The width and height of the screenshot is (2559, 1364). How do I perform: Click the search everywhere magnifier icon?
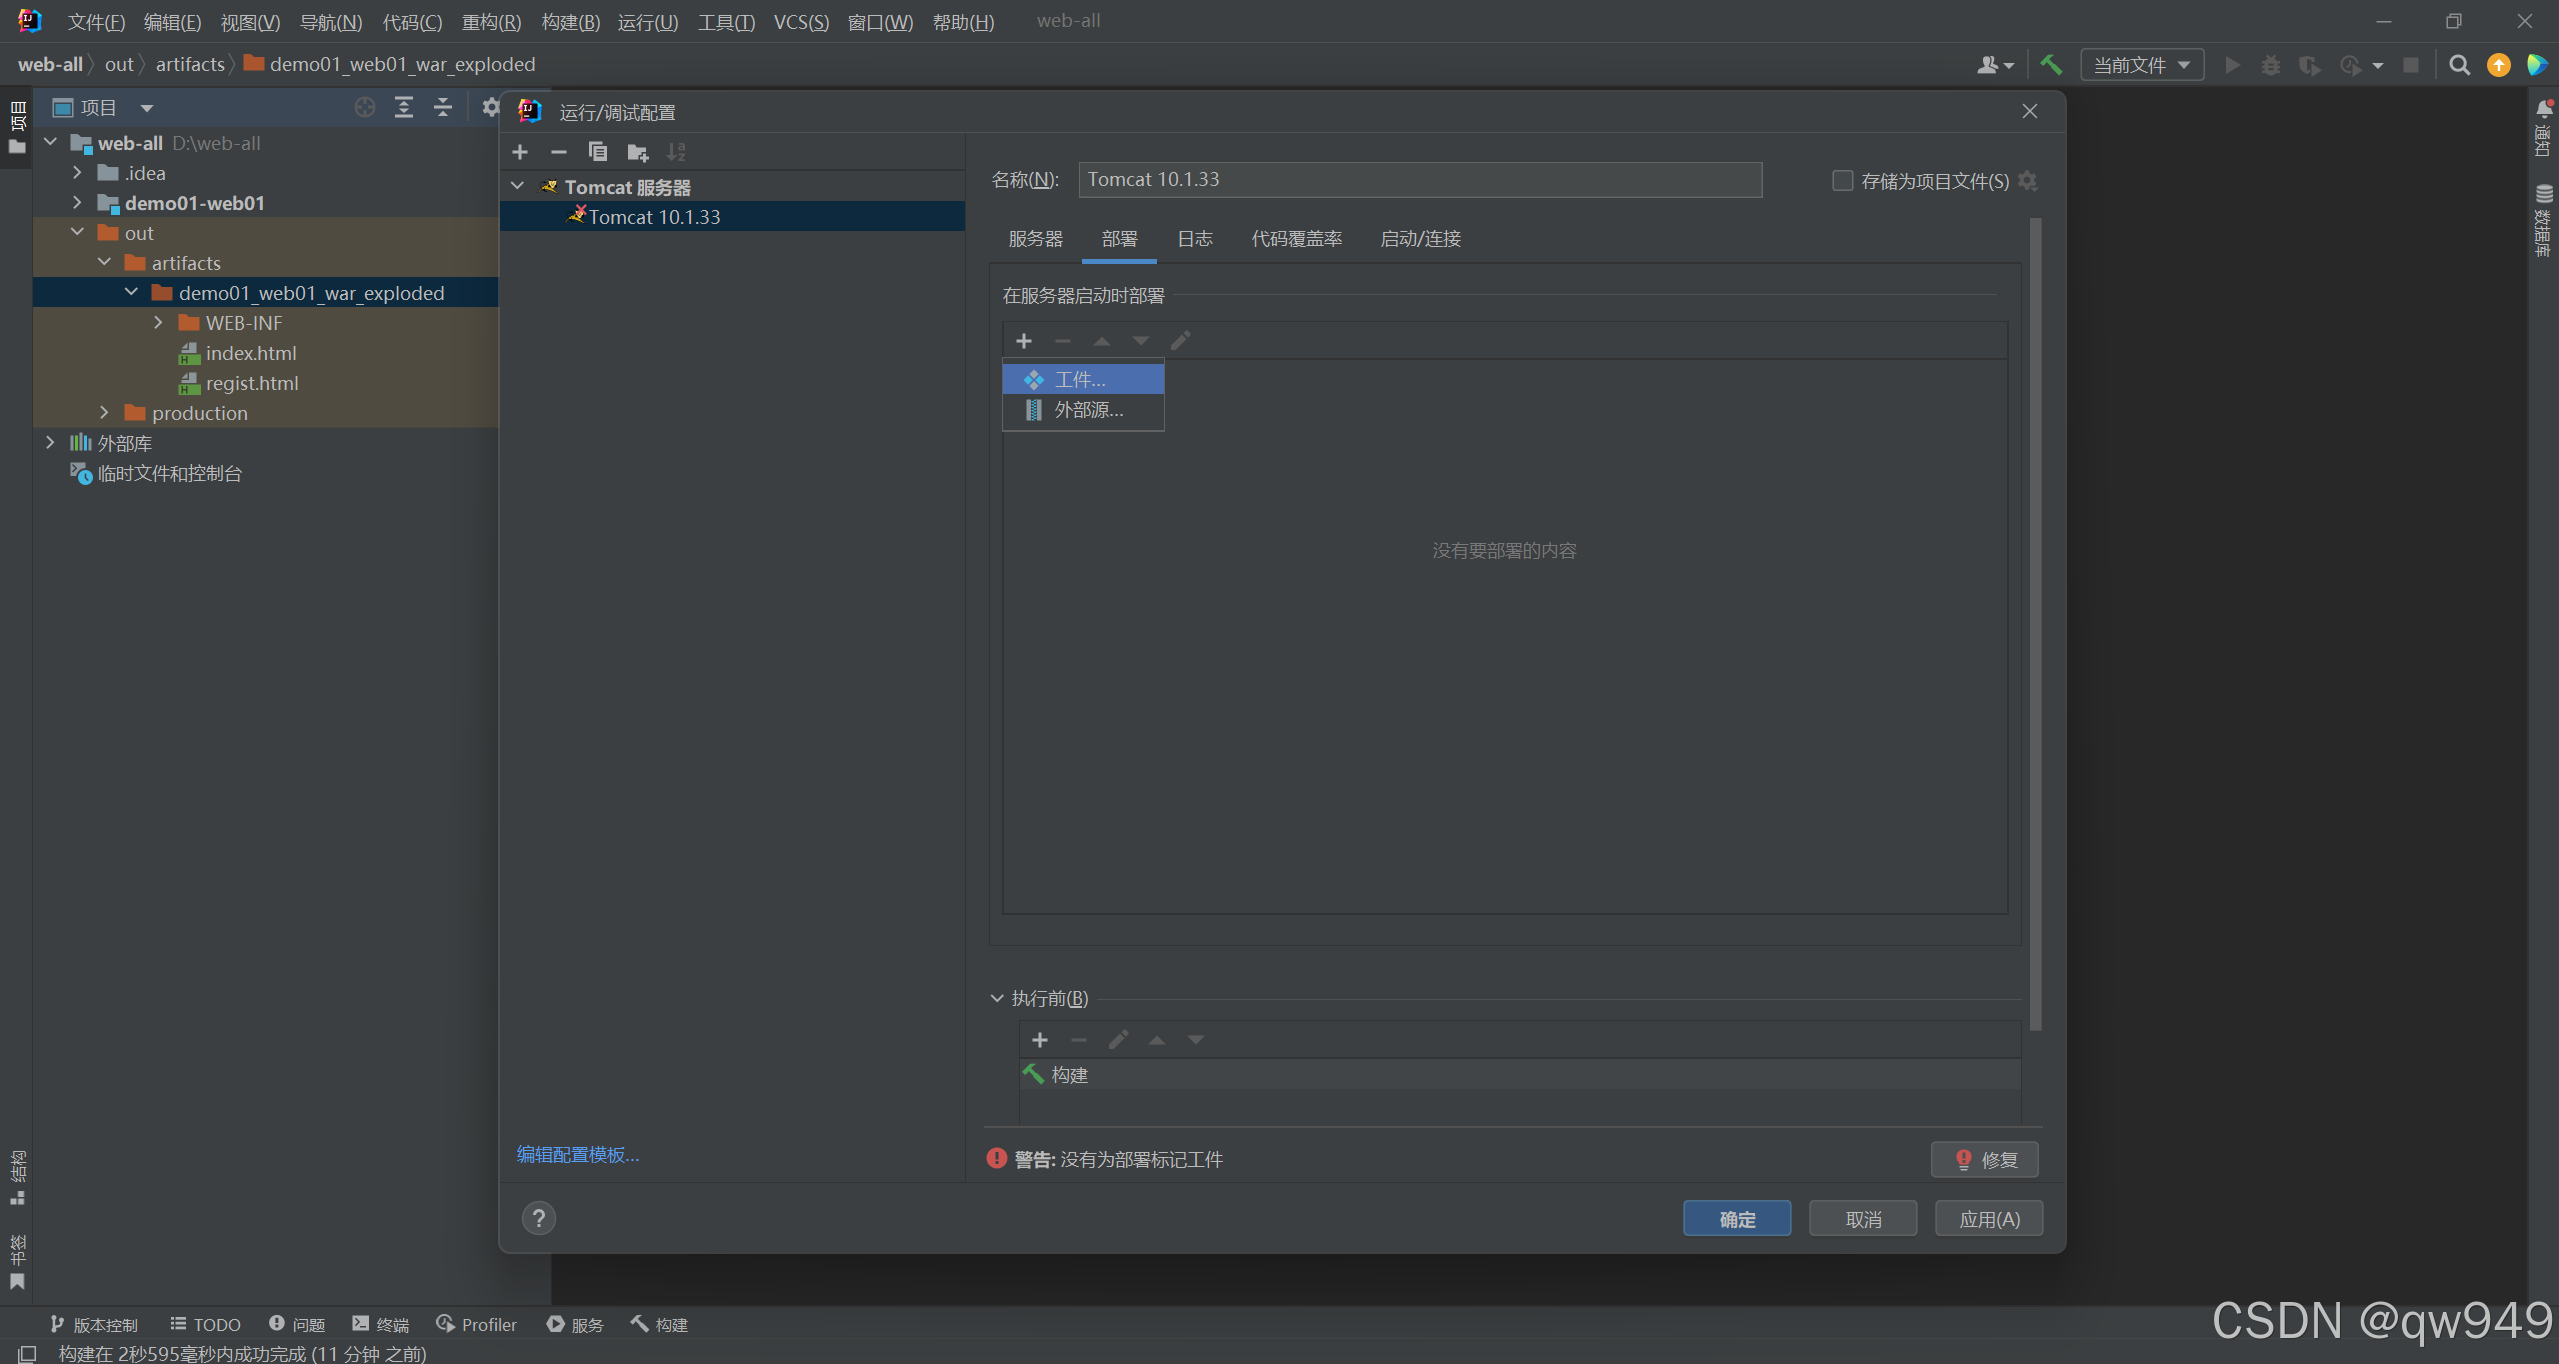(x=2459, y=65)
